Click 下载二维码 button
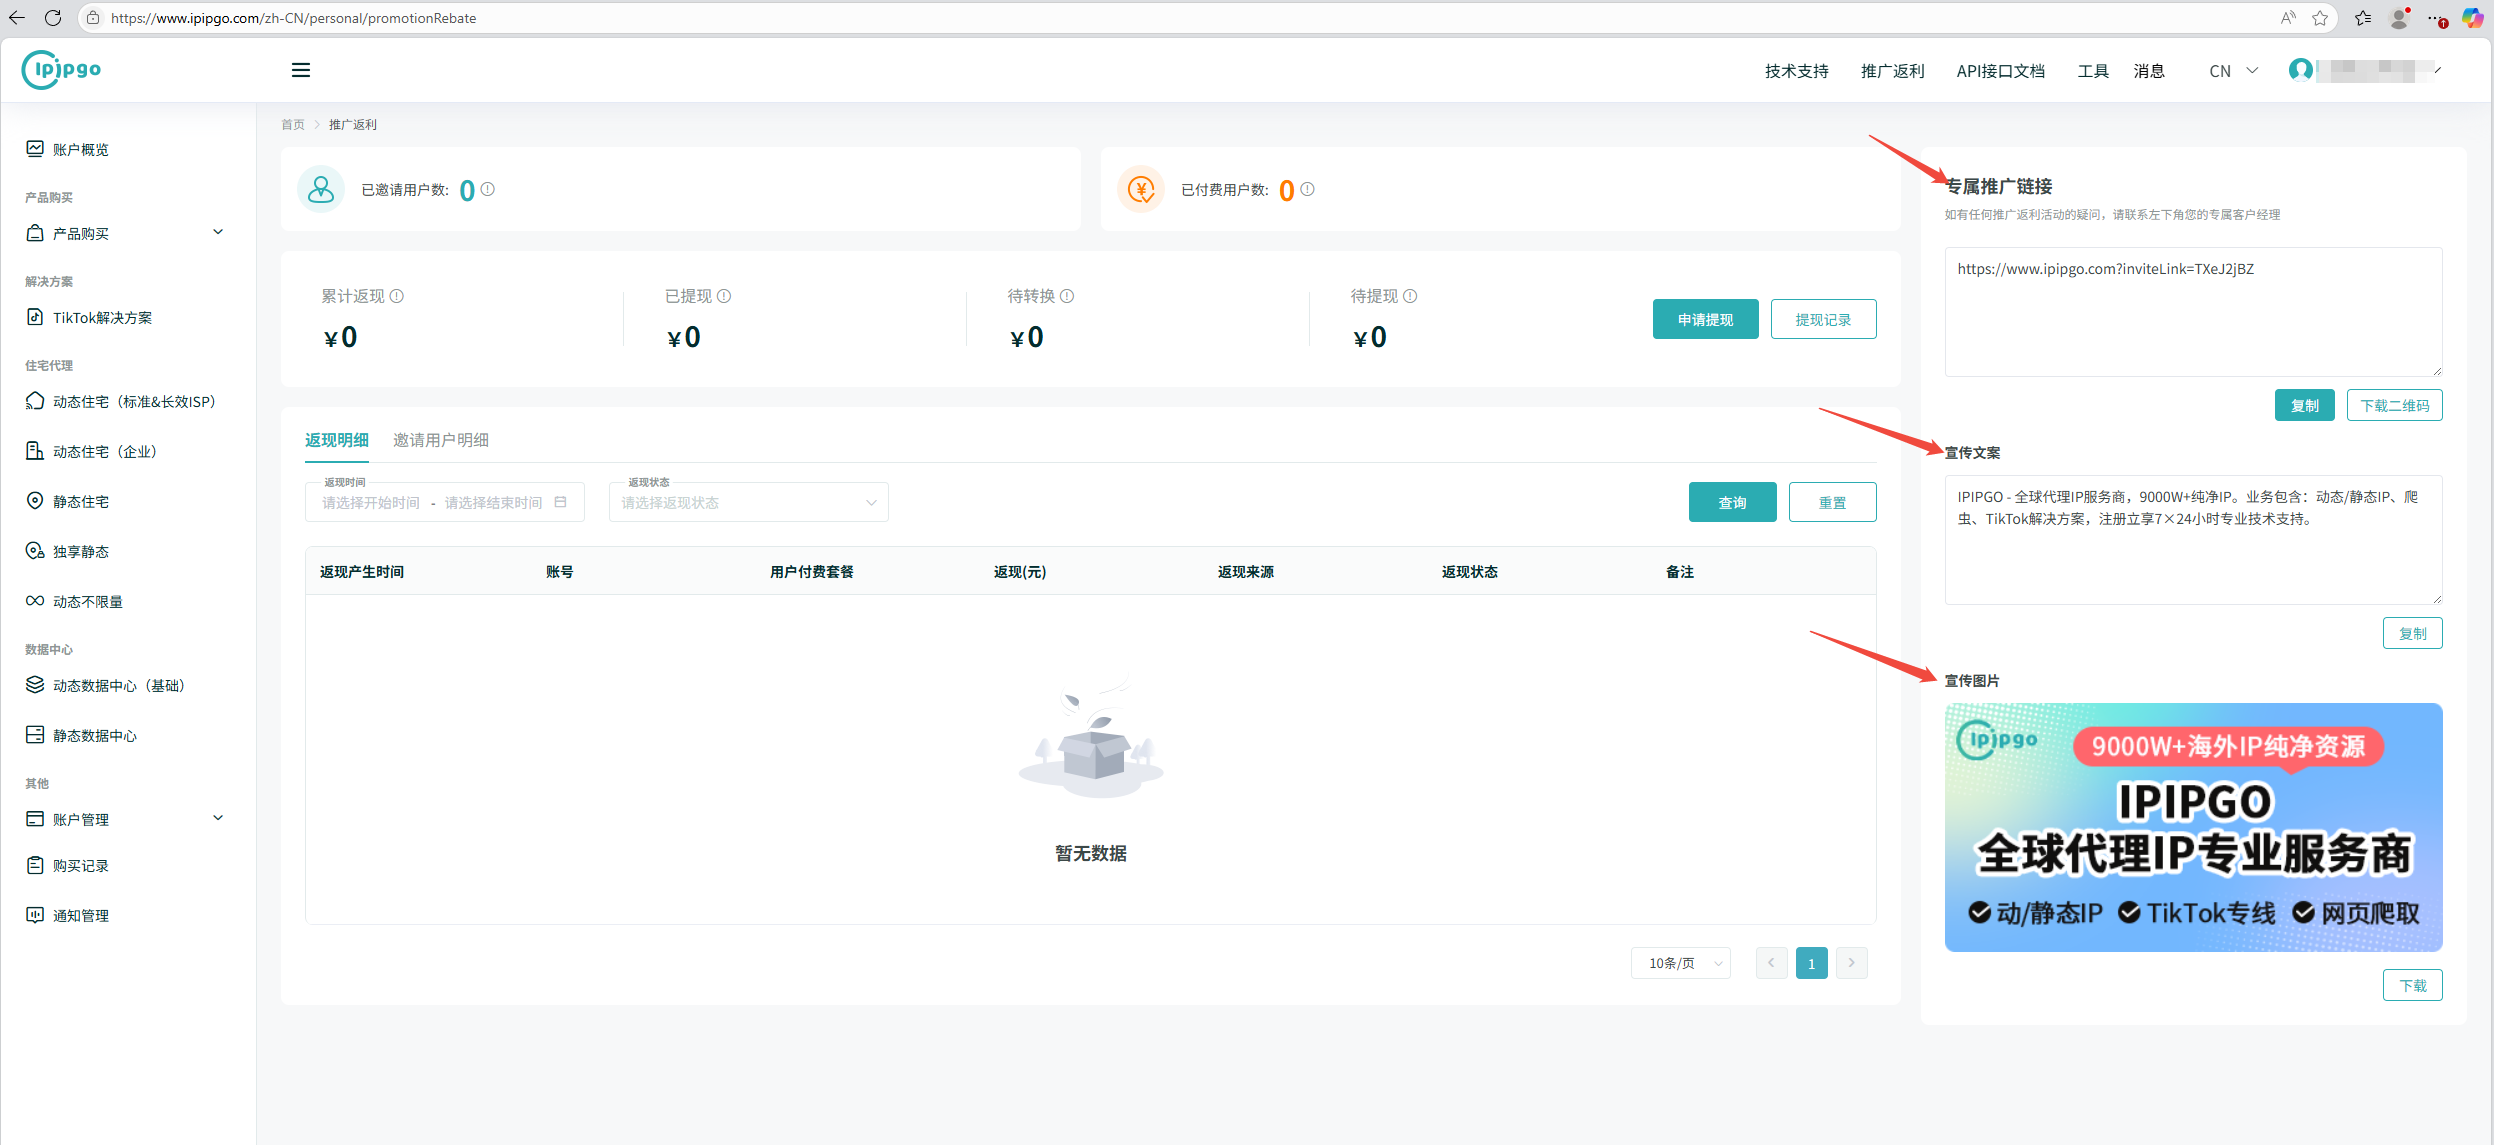The width and height of the screenshot is (2494, 1145). 2394,405
